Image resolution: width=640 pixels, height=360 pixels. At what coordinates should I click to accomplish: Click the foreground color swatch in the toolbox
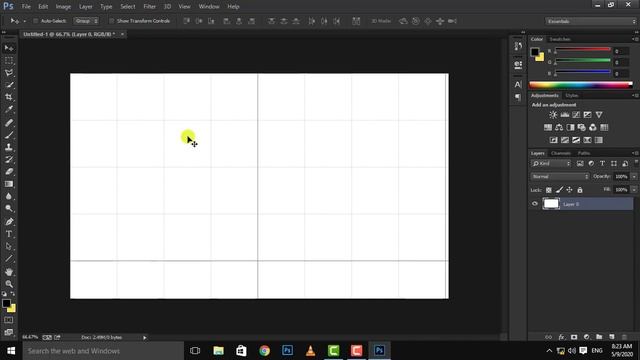click(6, 303)
